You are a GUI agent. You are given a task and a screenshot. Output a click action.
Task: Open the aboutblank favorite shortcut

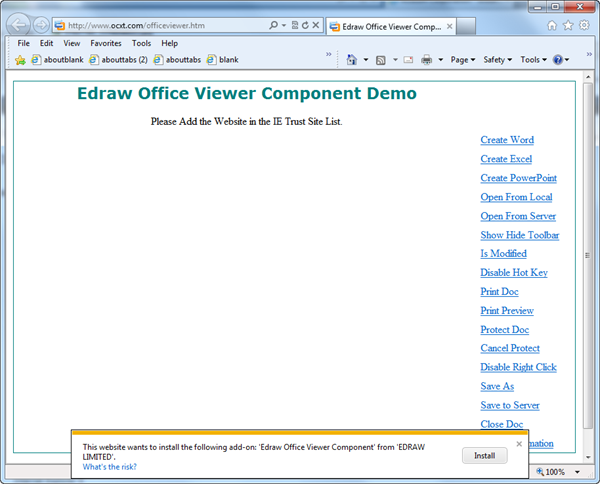point(57,60)
